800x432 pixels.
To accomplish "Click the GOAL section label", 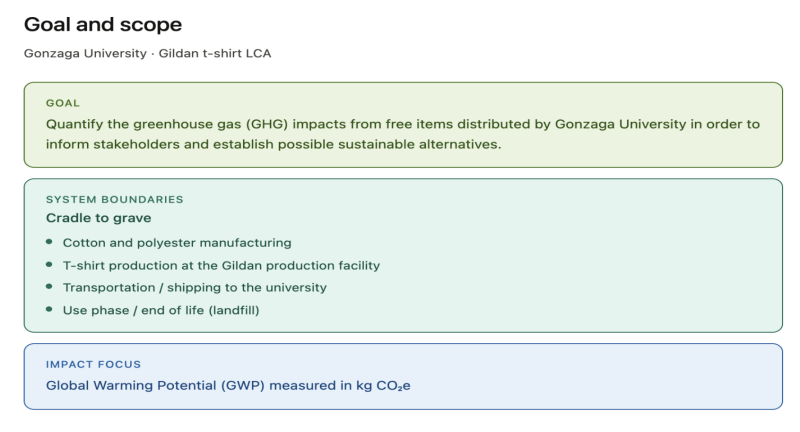I will (63, 103).
